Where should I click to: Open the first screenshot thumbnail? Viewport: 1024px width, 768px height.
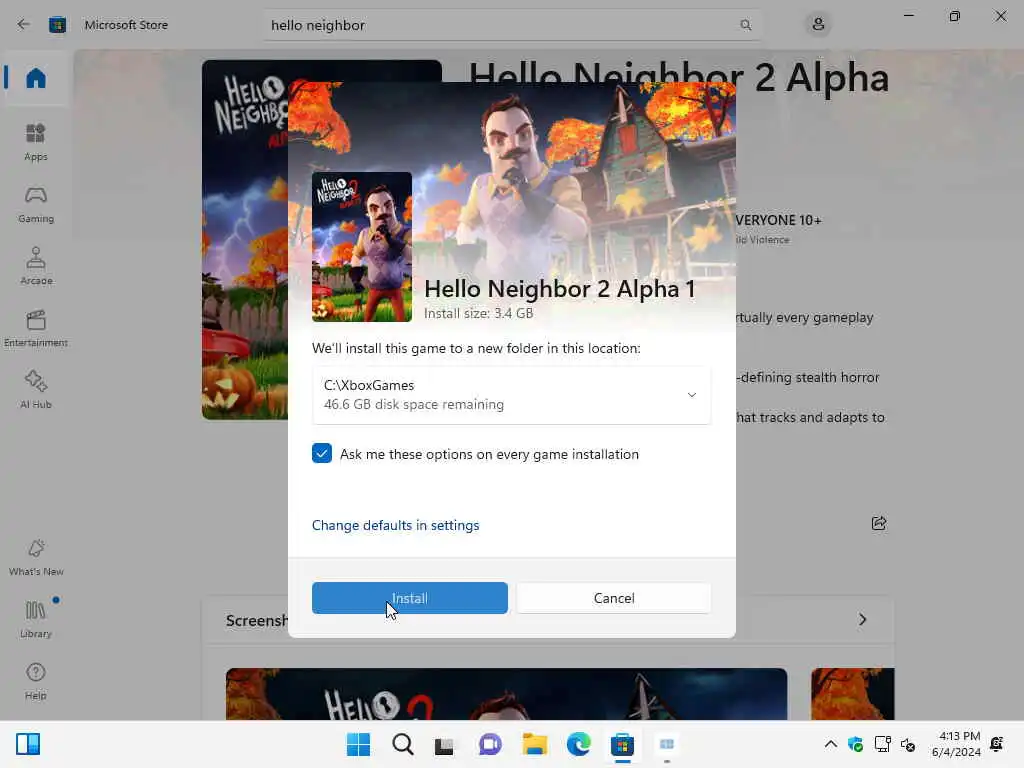[506, 694]
